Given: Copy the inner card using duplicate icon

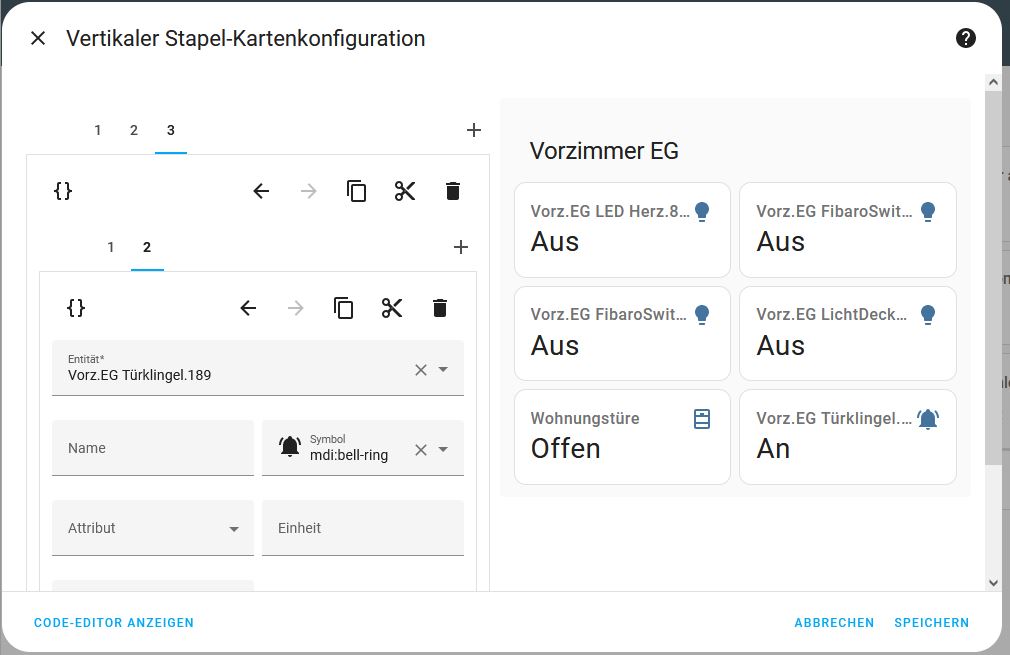Looking at the screenshot, I should tap(344, 308).
